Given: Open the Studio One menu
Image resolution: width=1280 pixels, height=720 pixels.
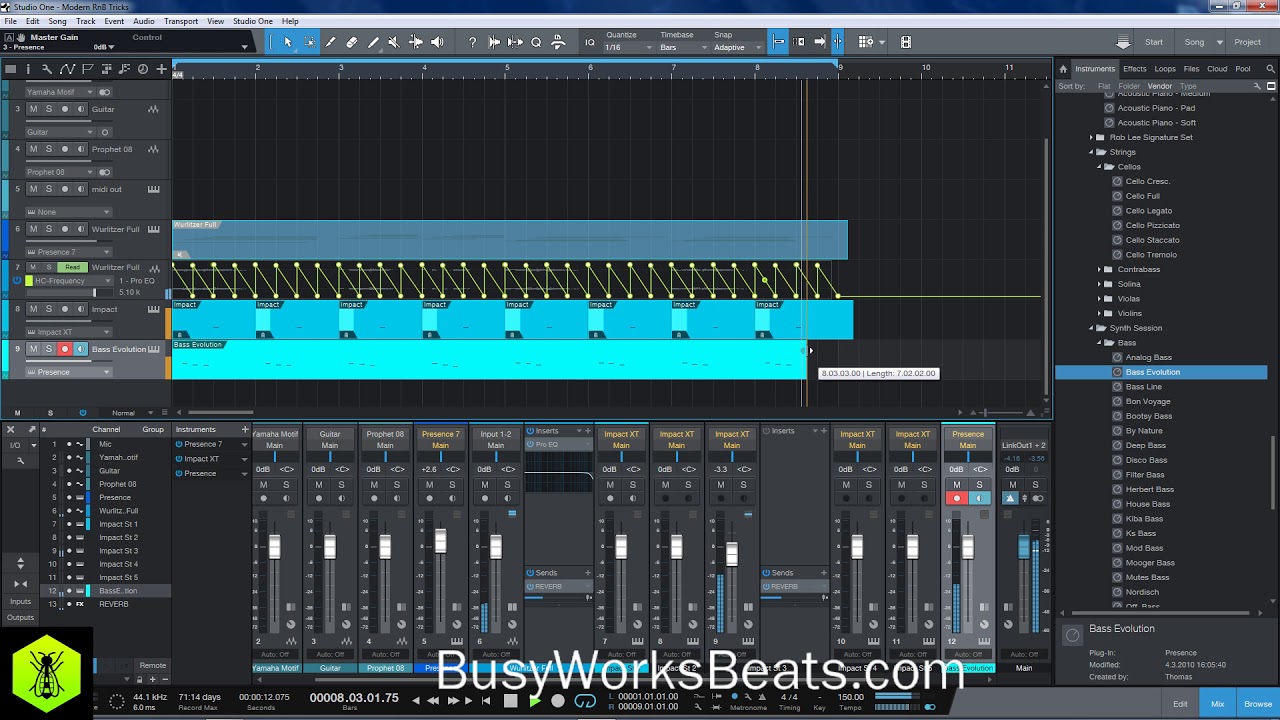Looking at the screenshot, I should 253,21.
